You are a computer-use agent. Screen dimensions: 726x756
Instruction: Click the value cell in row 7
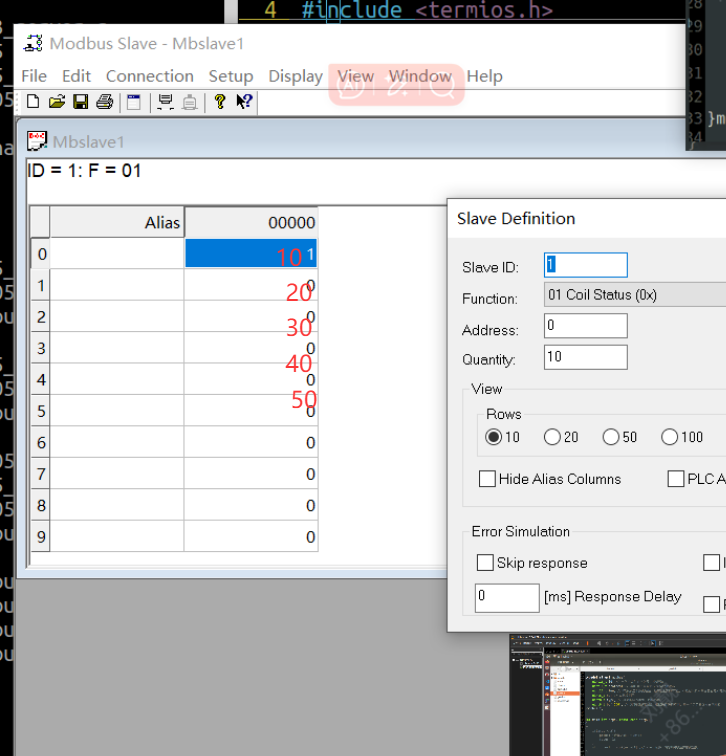pyautogui.click(x=251, y=473)
